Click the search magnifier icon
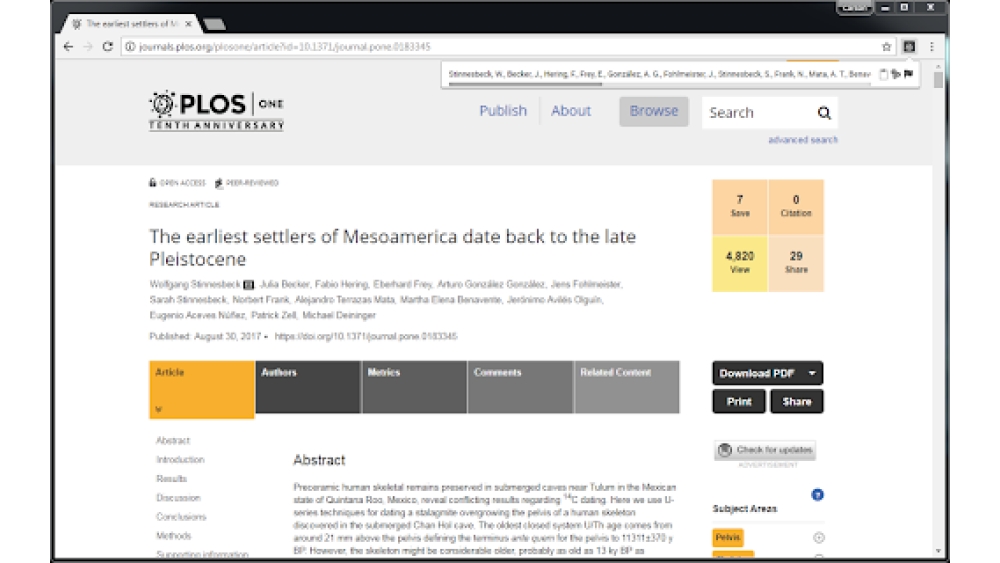1000x563 pixels. [x=824, y=113]
